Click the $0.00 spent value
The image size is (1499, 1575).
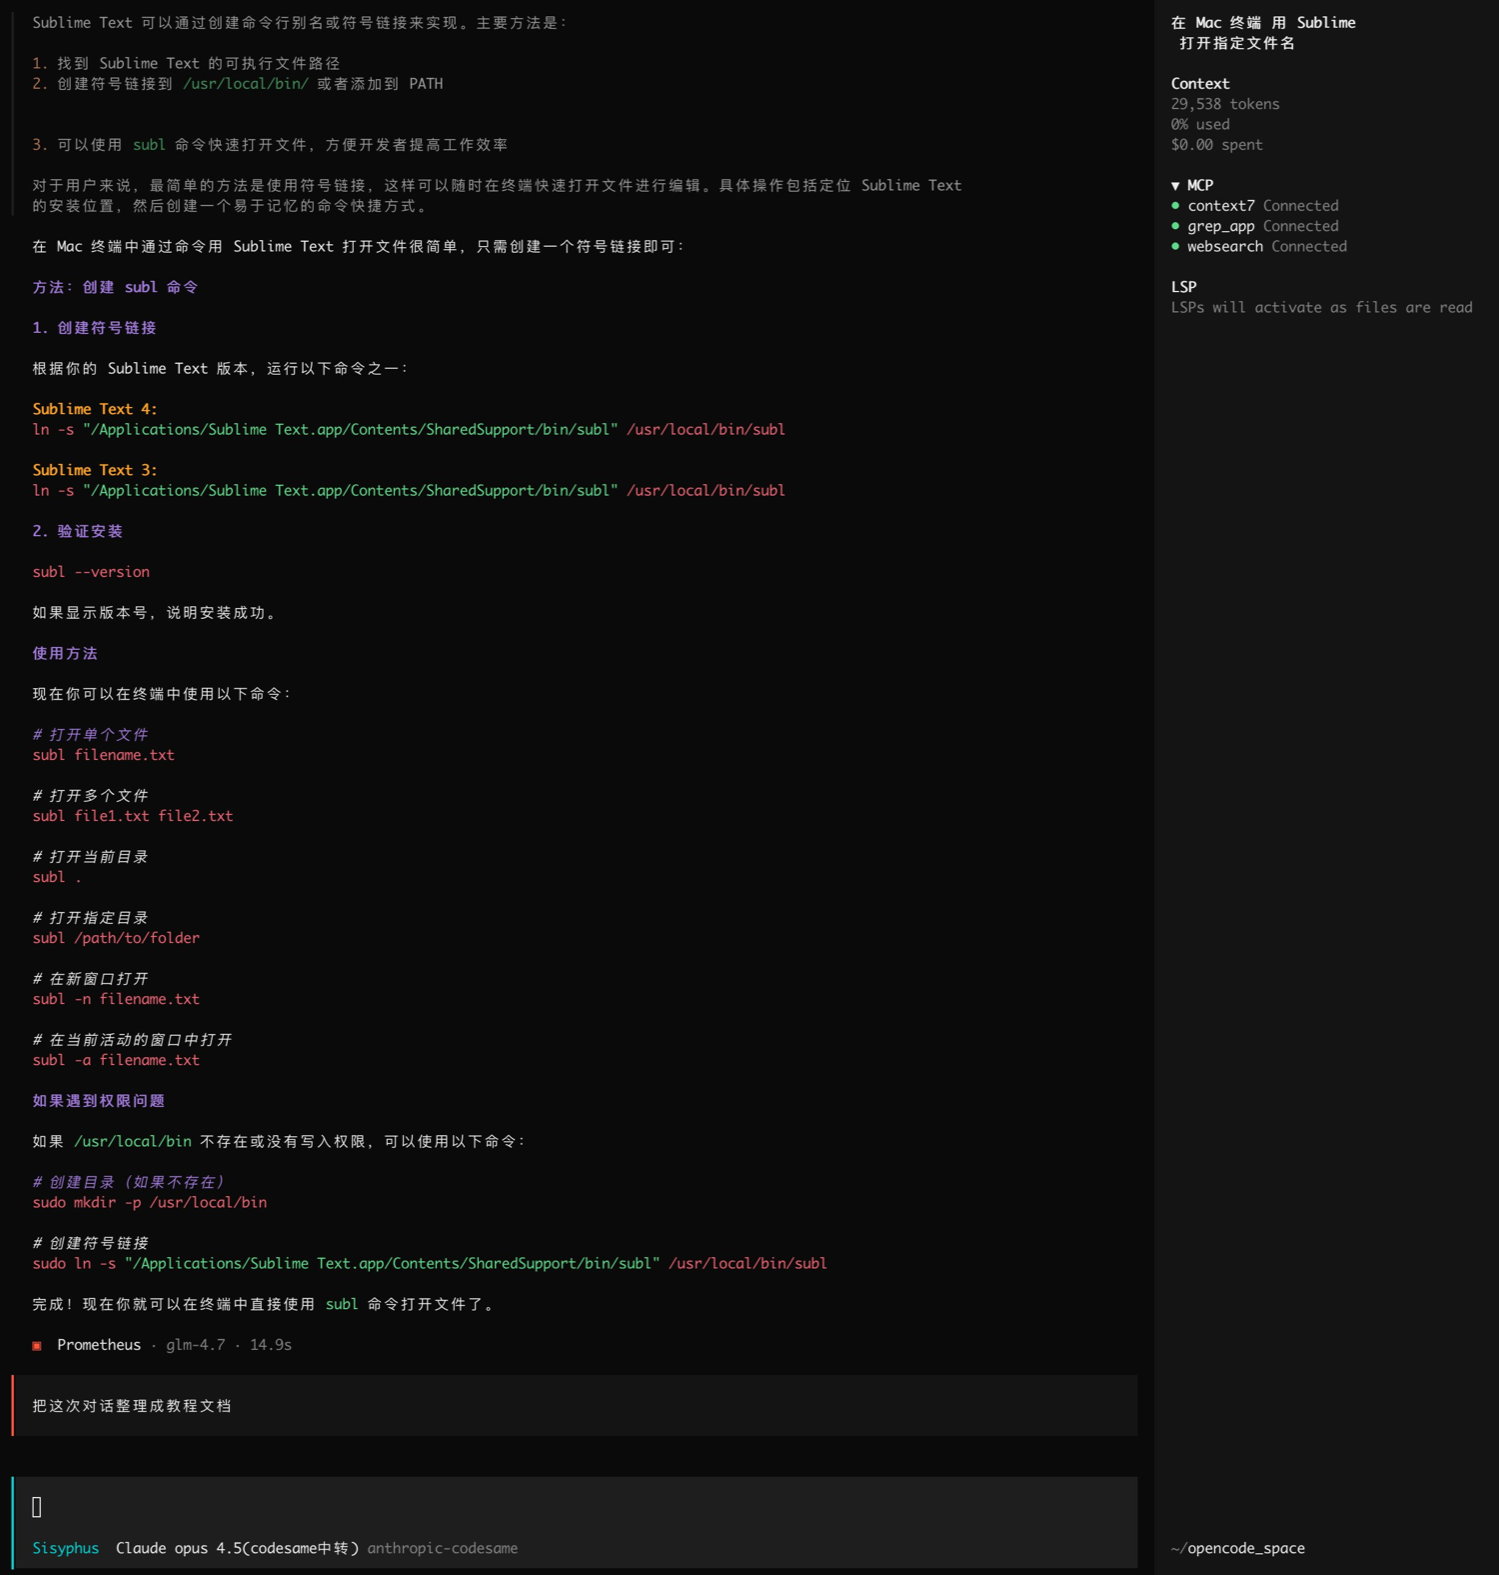click(1217, 145)
